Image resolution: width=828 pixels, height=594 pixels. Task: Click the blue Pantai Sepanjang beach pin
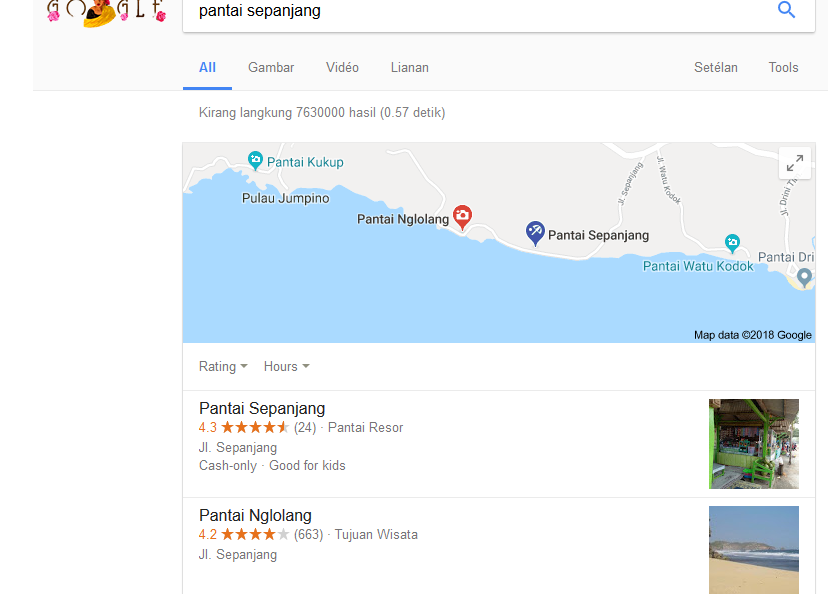click(534, 233)
